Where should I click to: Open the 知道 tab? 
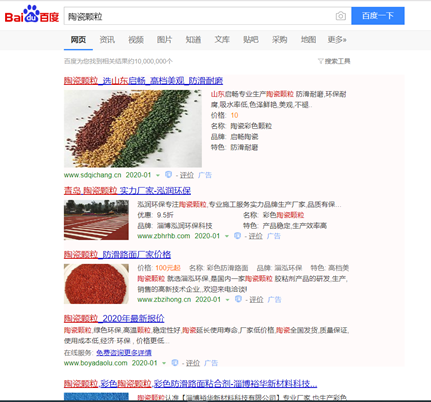[193, 40]
